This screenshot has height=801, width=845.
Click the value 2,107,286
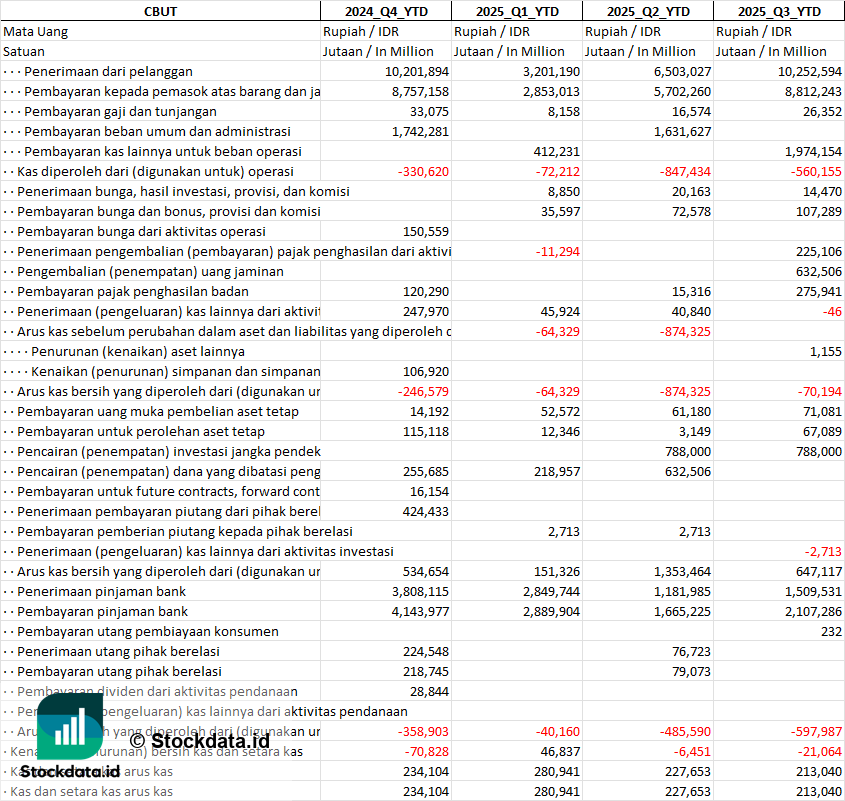(x=813, y=612)
